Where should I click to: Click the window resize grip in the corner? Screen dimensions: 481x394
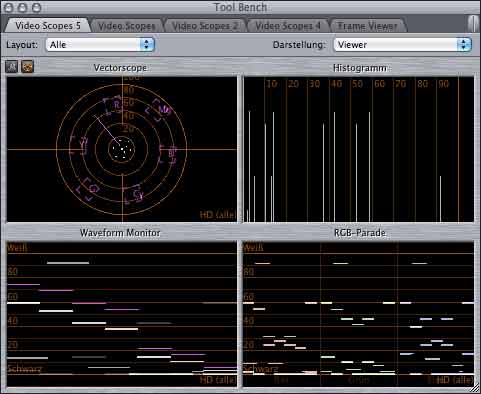[x=475, y=388]
